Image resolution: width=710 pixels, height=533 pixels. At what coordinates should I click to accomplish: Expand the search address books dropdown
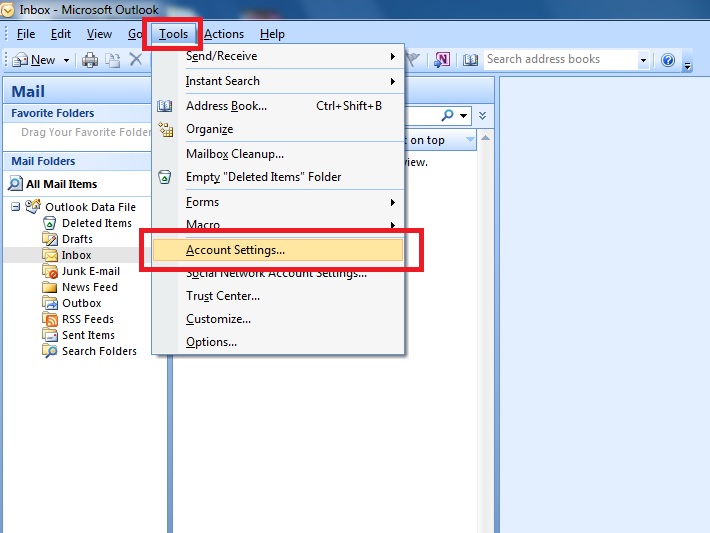tap(643, 60)
